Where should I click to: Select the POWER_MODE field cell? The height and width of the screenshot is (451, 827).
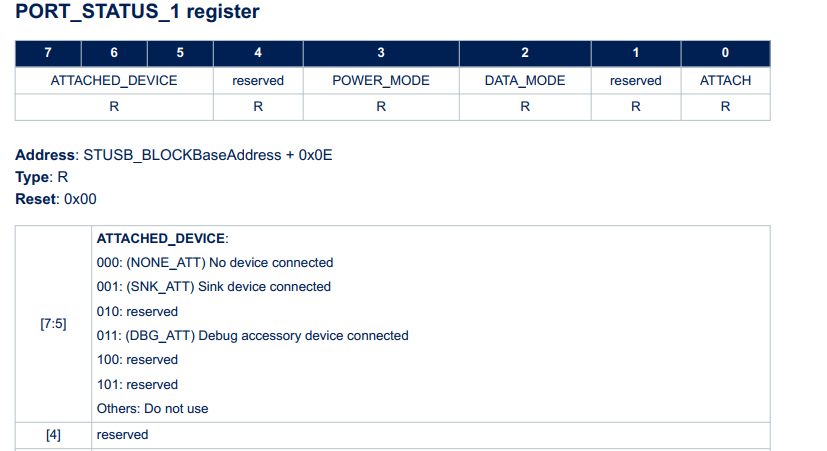point(381,81)
